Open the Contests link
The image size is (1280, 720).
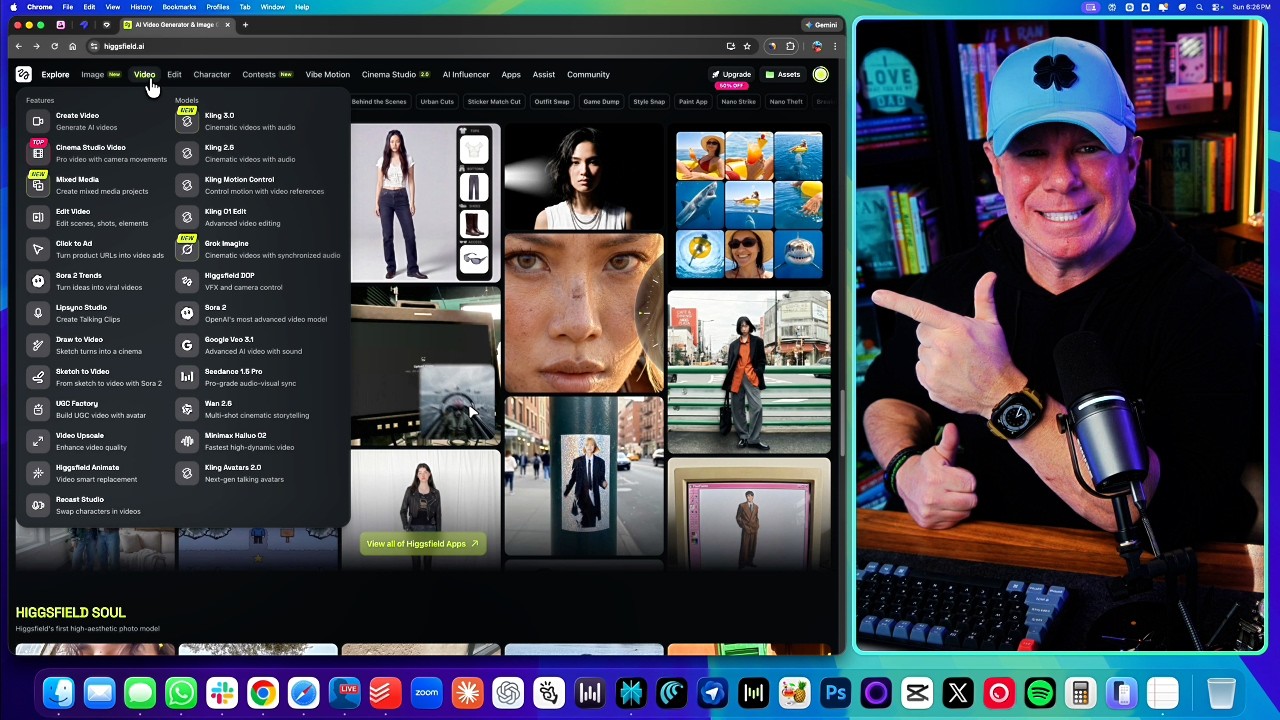[258, 74]
